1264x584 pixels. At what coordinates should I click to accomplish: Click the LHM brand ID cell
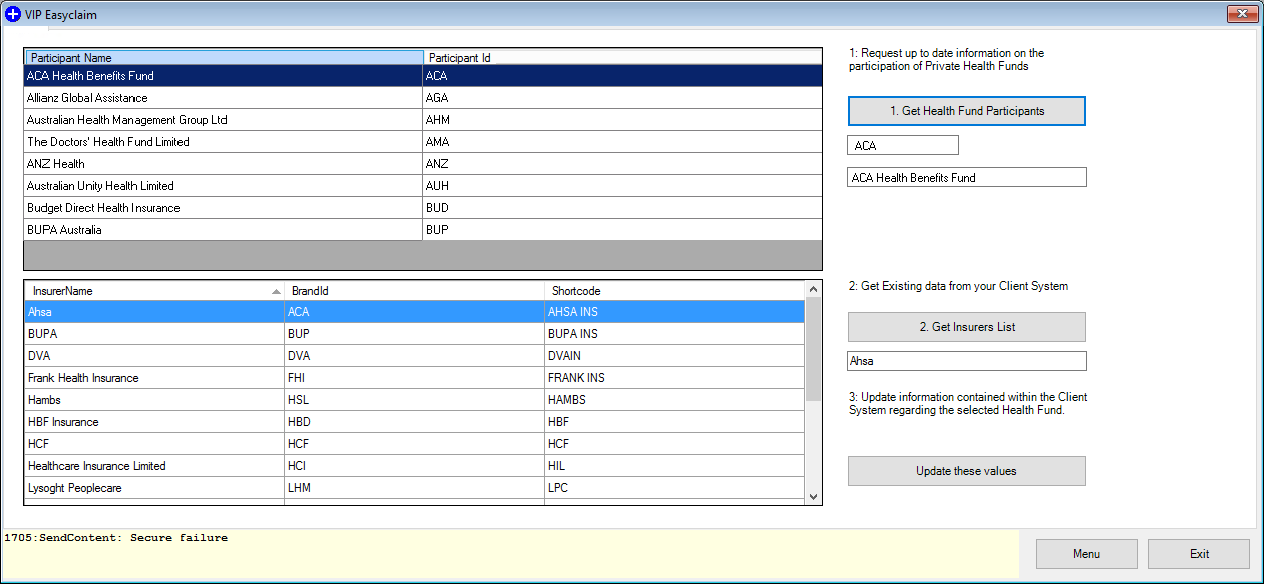pos(414,488)
